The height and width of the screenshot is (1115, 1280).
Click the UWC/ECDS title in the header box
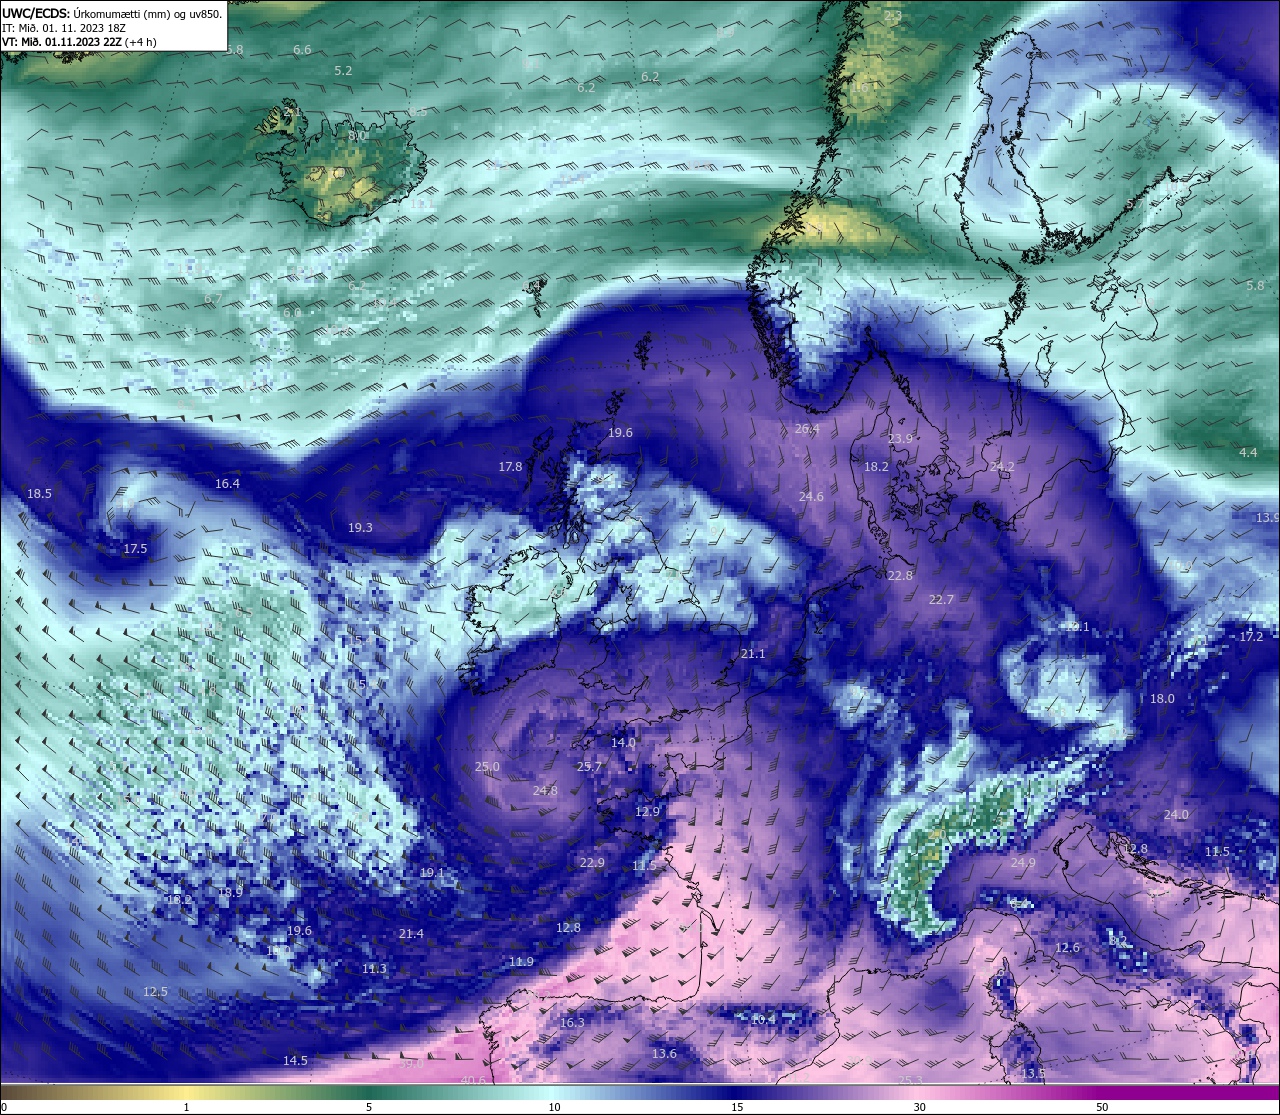point(36,14)
